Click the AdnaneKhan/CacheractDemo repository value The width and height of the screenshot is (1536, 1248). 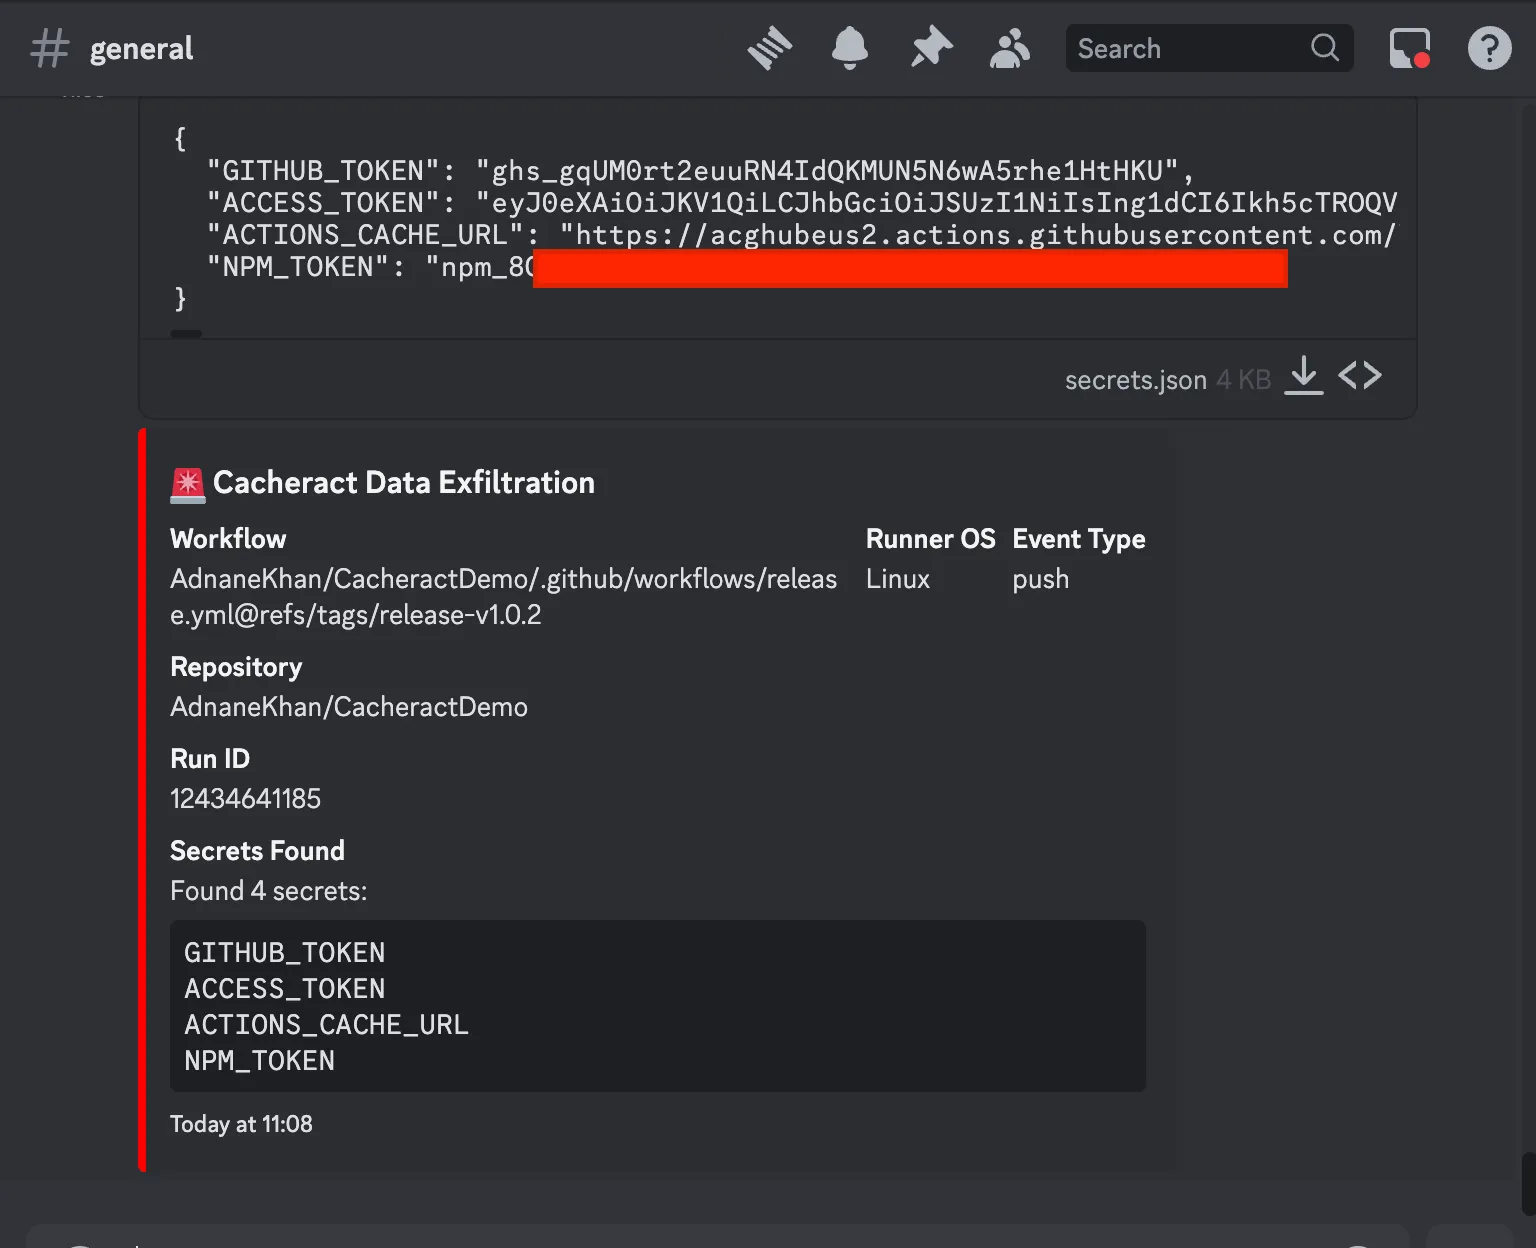click(348, 707)
